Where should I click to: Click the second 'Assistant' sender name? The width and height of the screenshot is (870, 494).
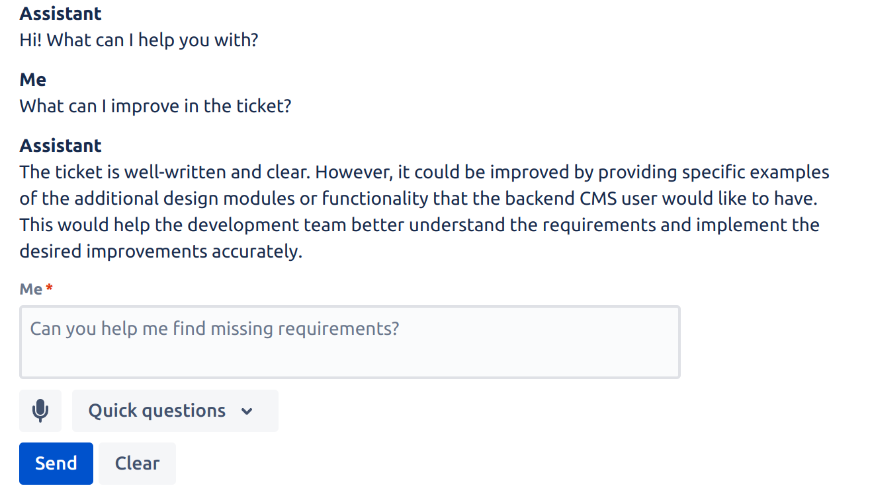coord(60,146)
